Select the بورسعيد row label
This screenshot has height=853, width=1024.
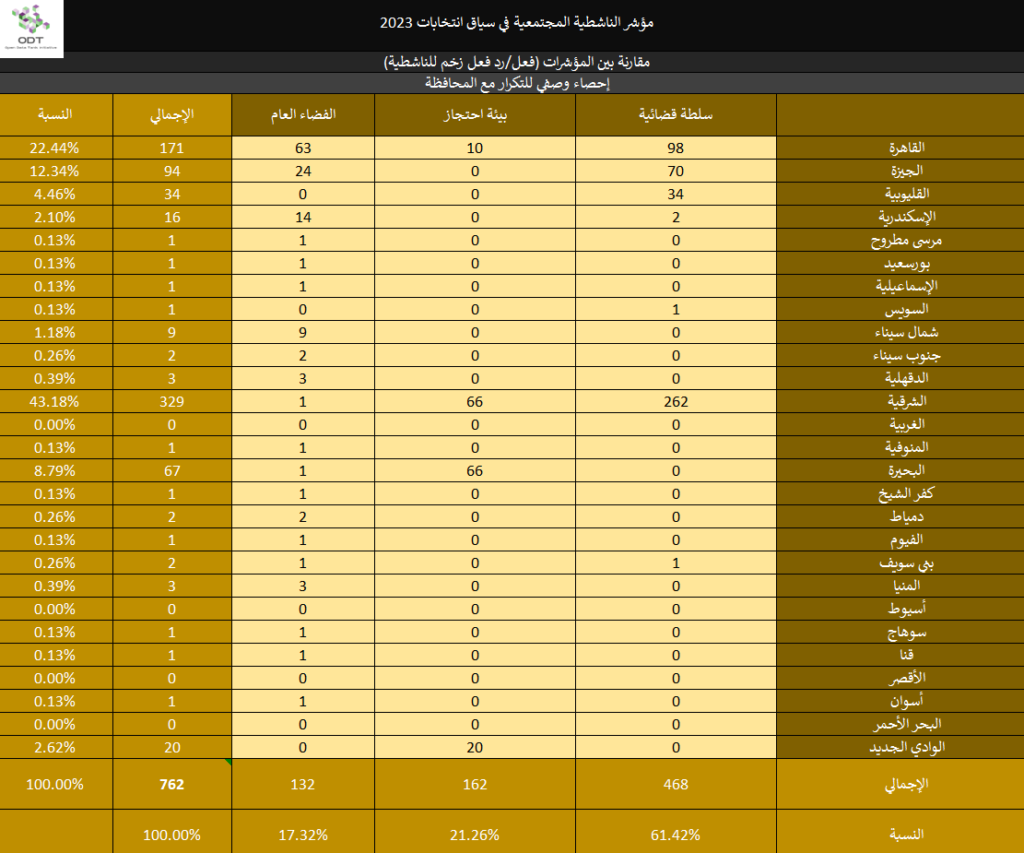(906, 263)
